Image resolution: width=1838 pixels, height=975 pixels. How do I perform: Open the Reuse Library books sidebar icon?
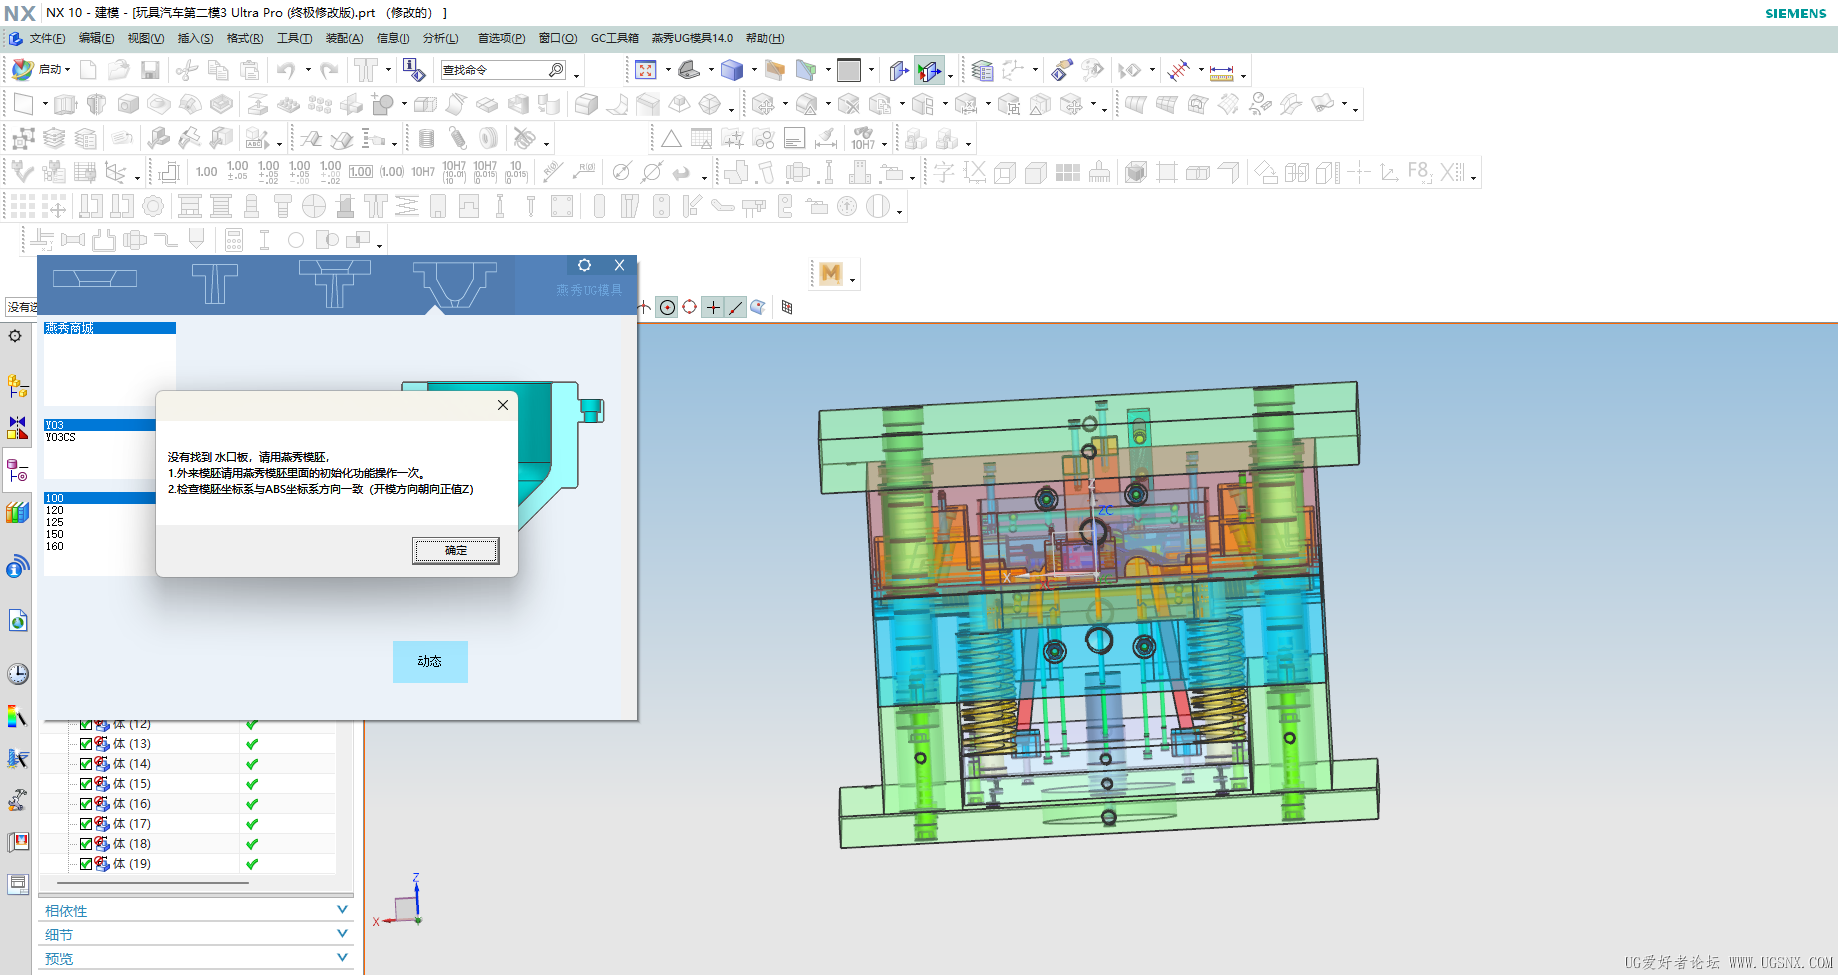18,513
